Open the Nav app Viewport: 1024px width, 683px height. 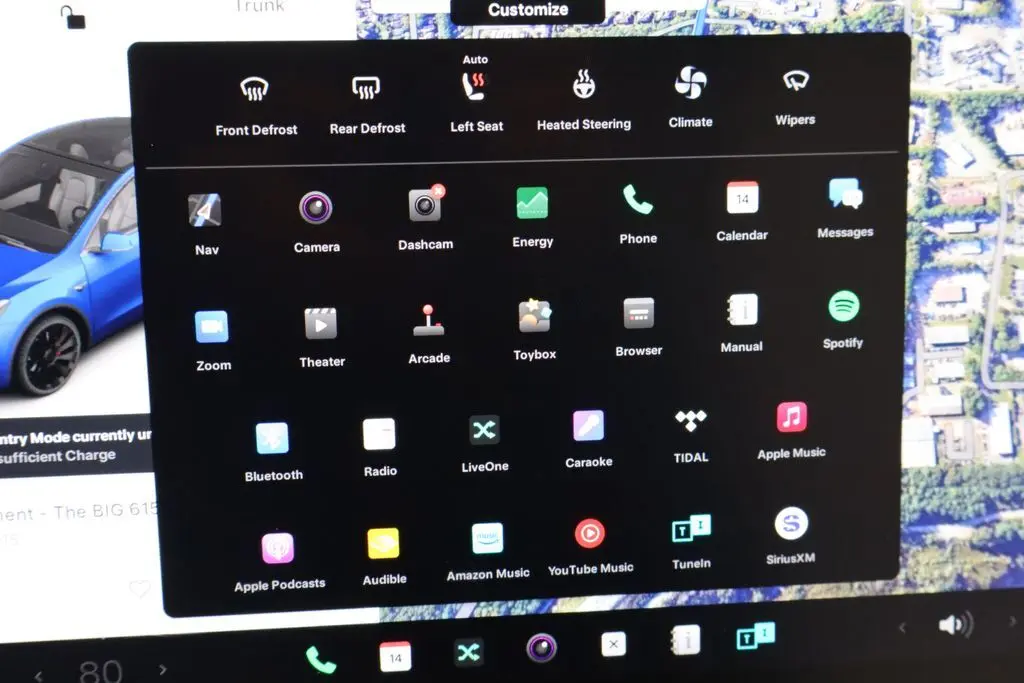pos(206,224)
